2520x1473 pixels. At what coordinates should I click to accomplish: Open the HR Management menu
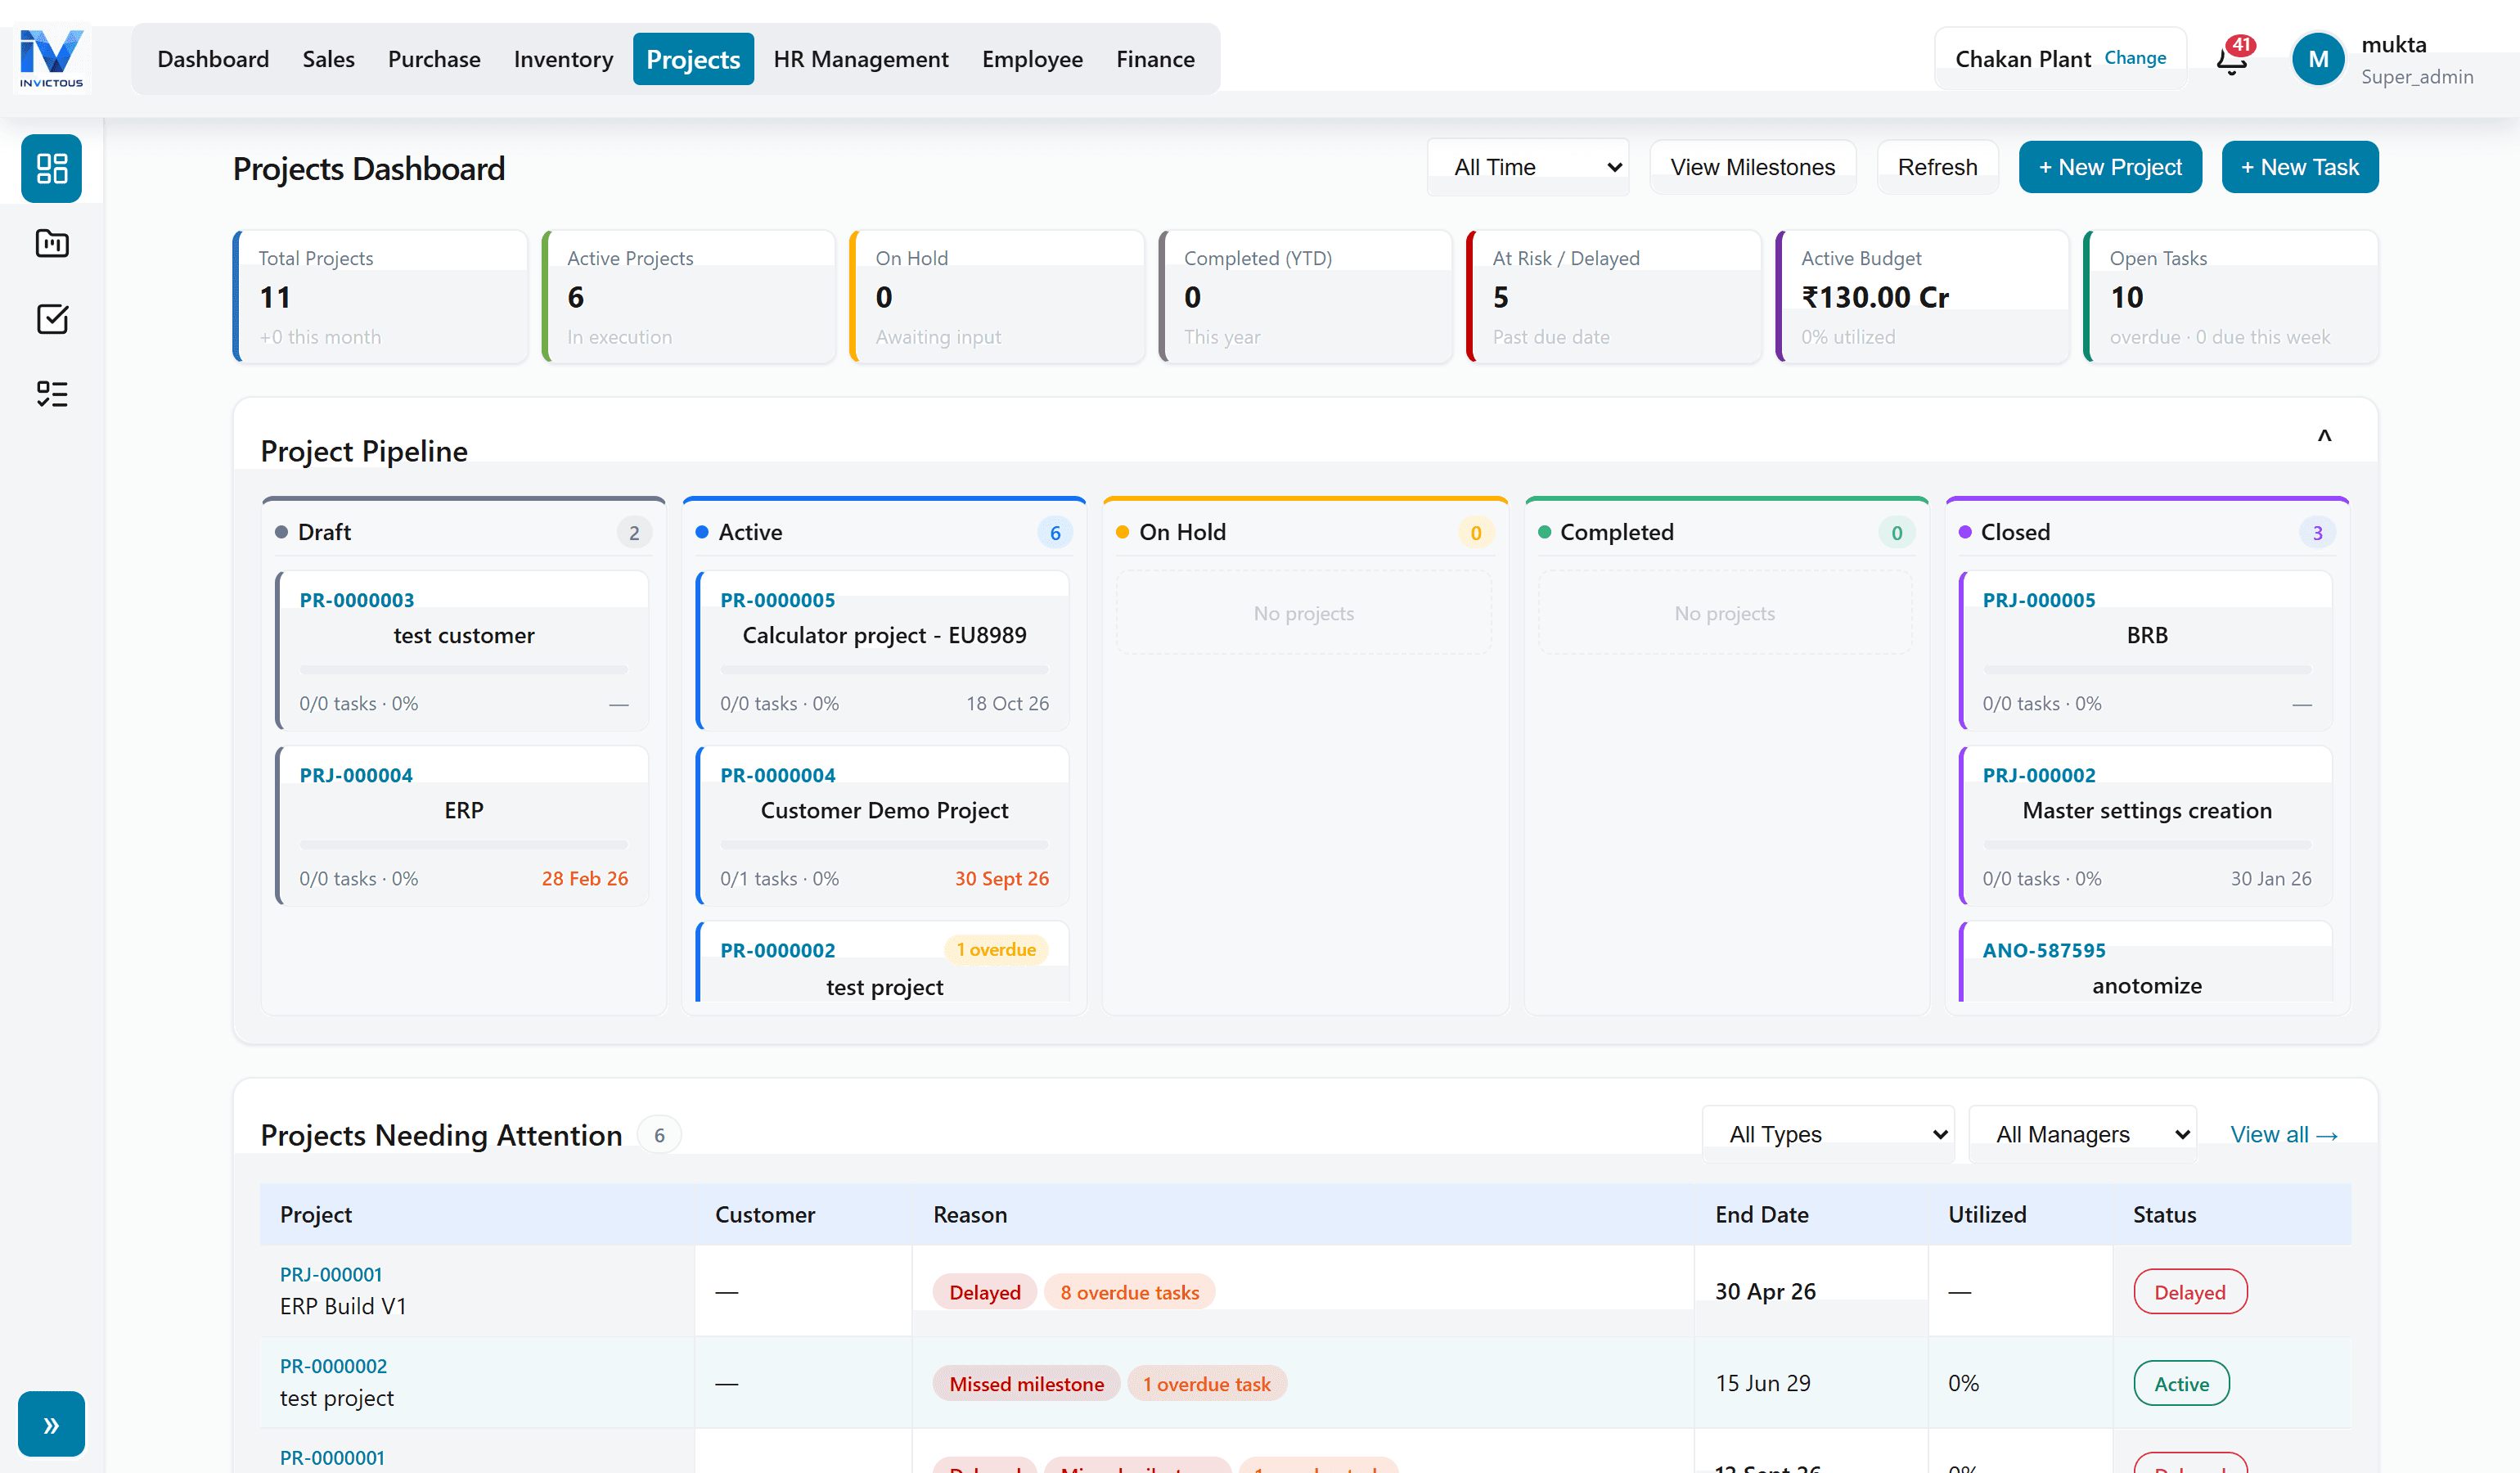coord(860,59)
